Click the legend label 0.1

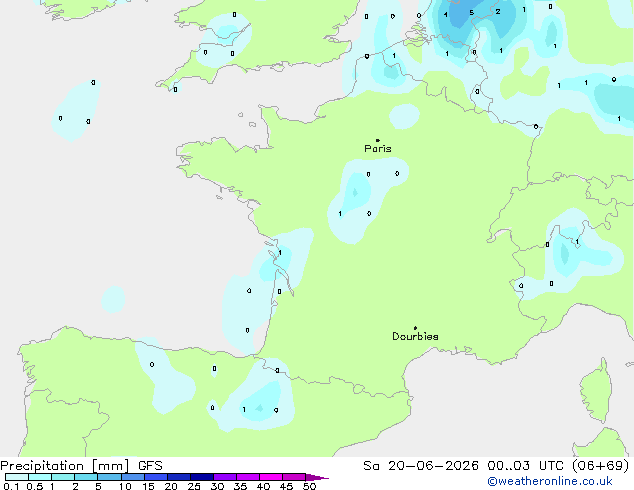coord(11,486)
